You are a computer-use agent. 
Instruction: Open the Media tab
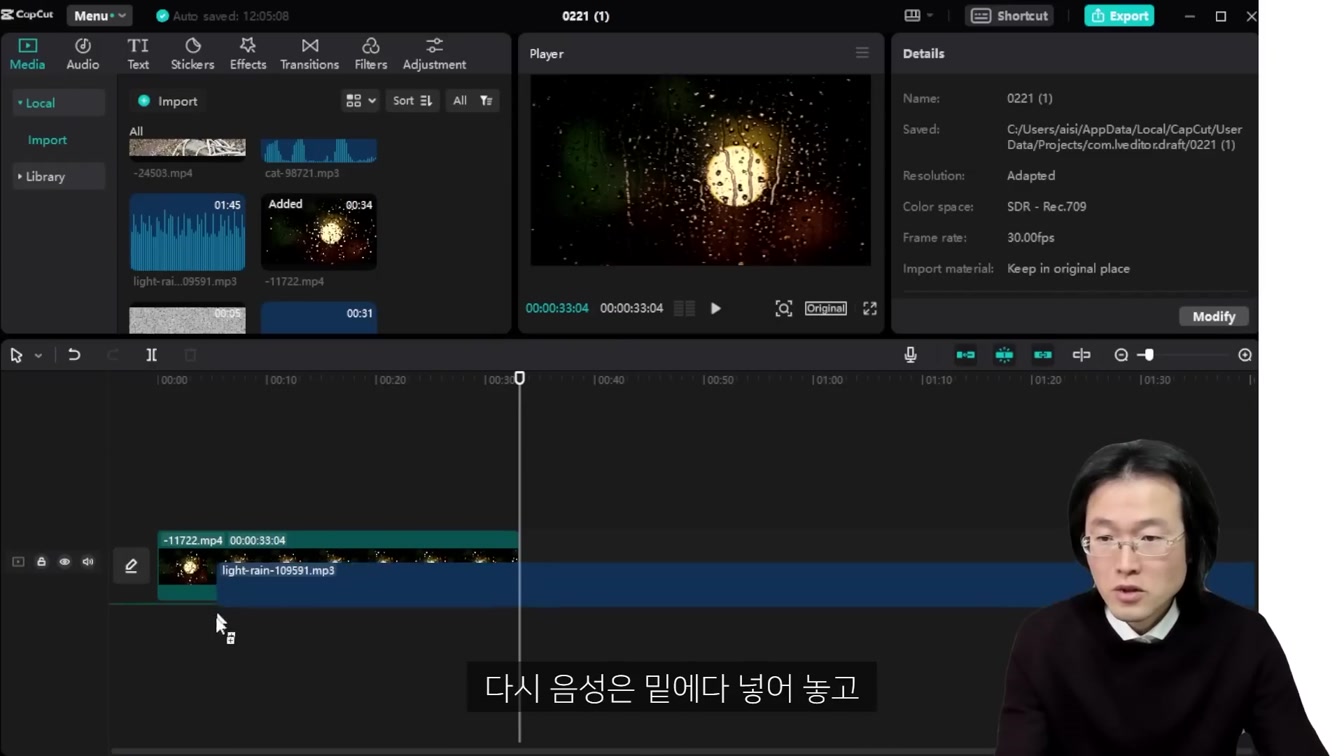pyautogui.click(x=27, y=54)
